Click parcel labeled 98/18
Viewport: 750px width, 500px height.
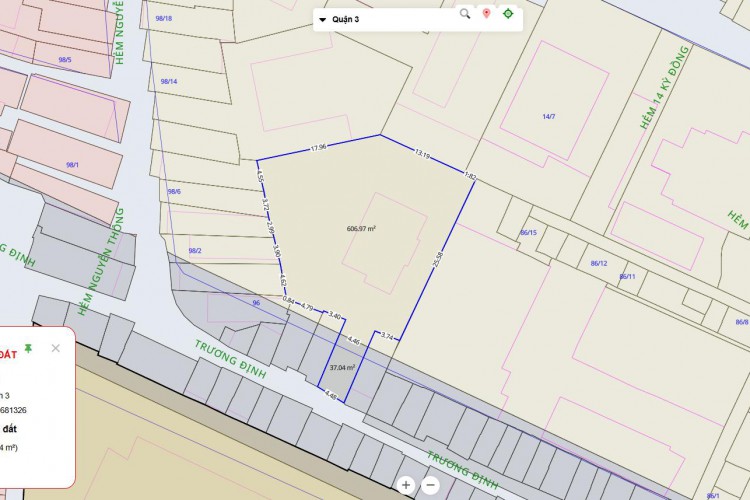[x=165, y=19]
